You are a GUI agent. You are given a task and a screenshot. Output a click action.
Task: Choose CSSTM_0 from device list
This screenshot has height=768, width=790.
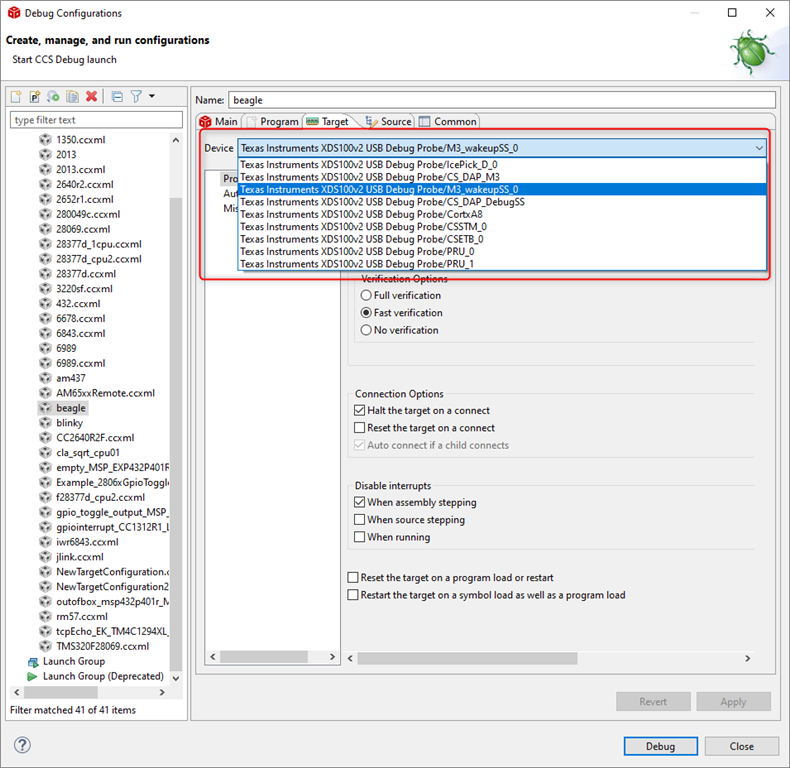tap(502, 227)
